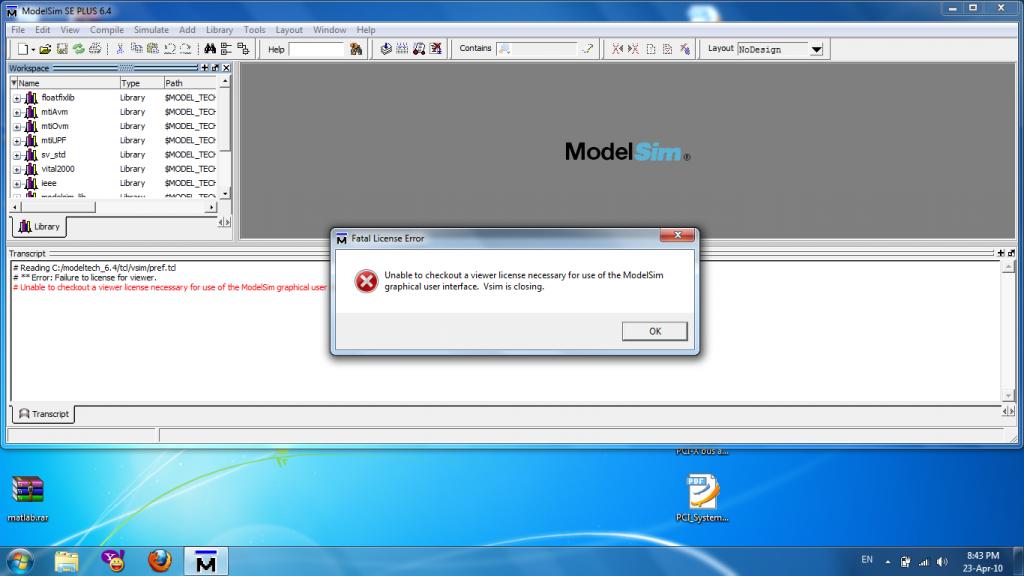The width and height of the screenshot is (1024, 576).
Task: Click the Break simulation icon
Action: pos(436,49)
